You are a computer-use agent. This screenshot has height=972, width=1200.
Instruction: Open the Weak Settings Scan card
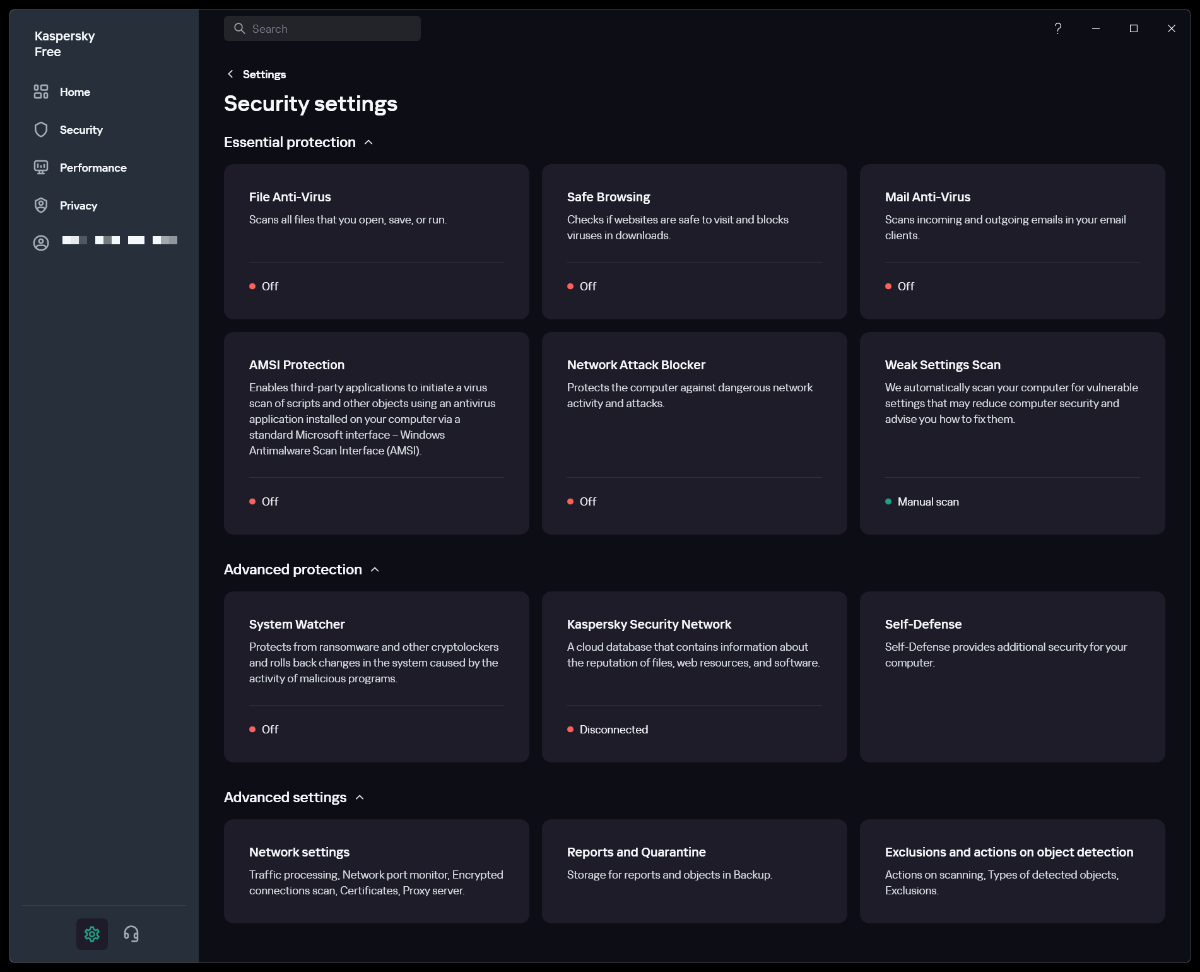pyautogui.click(x=1012, y=433)
